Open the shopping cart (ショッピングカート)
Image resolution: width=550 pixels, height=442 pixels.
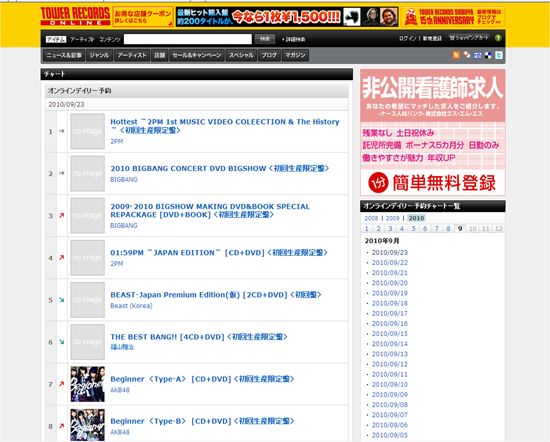pos(469,38)
